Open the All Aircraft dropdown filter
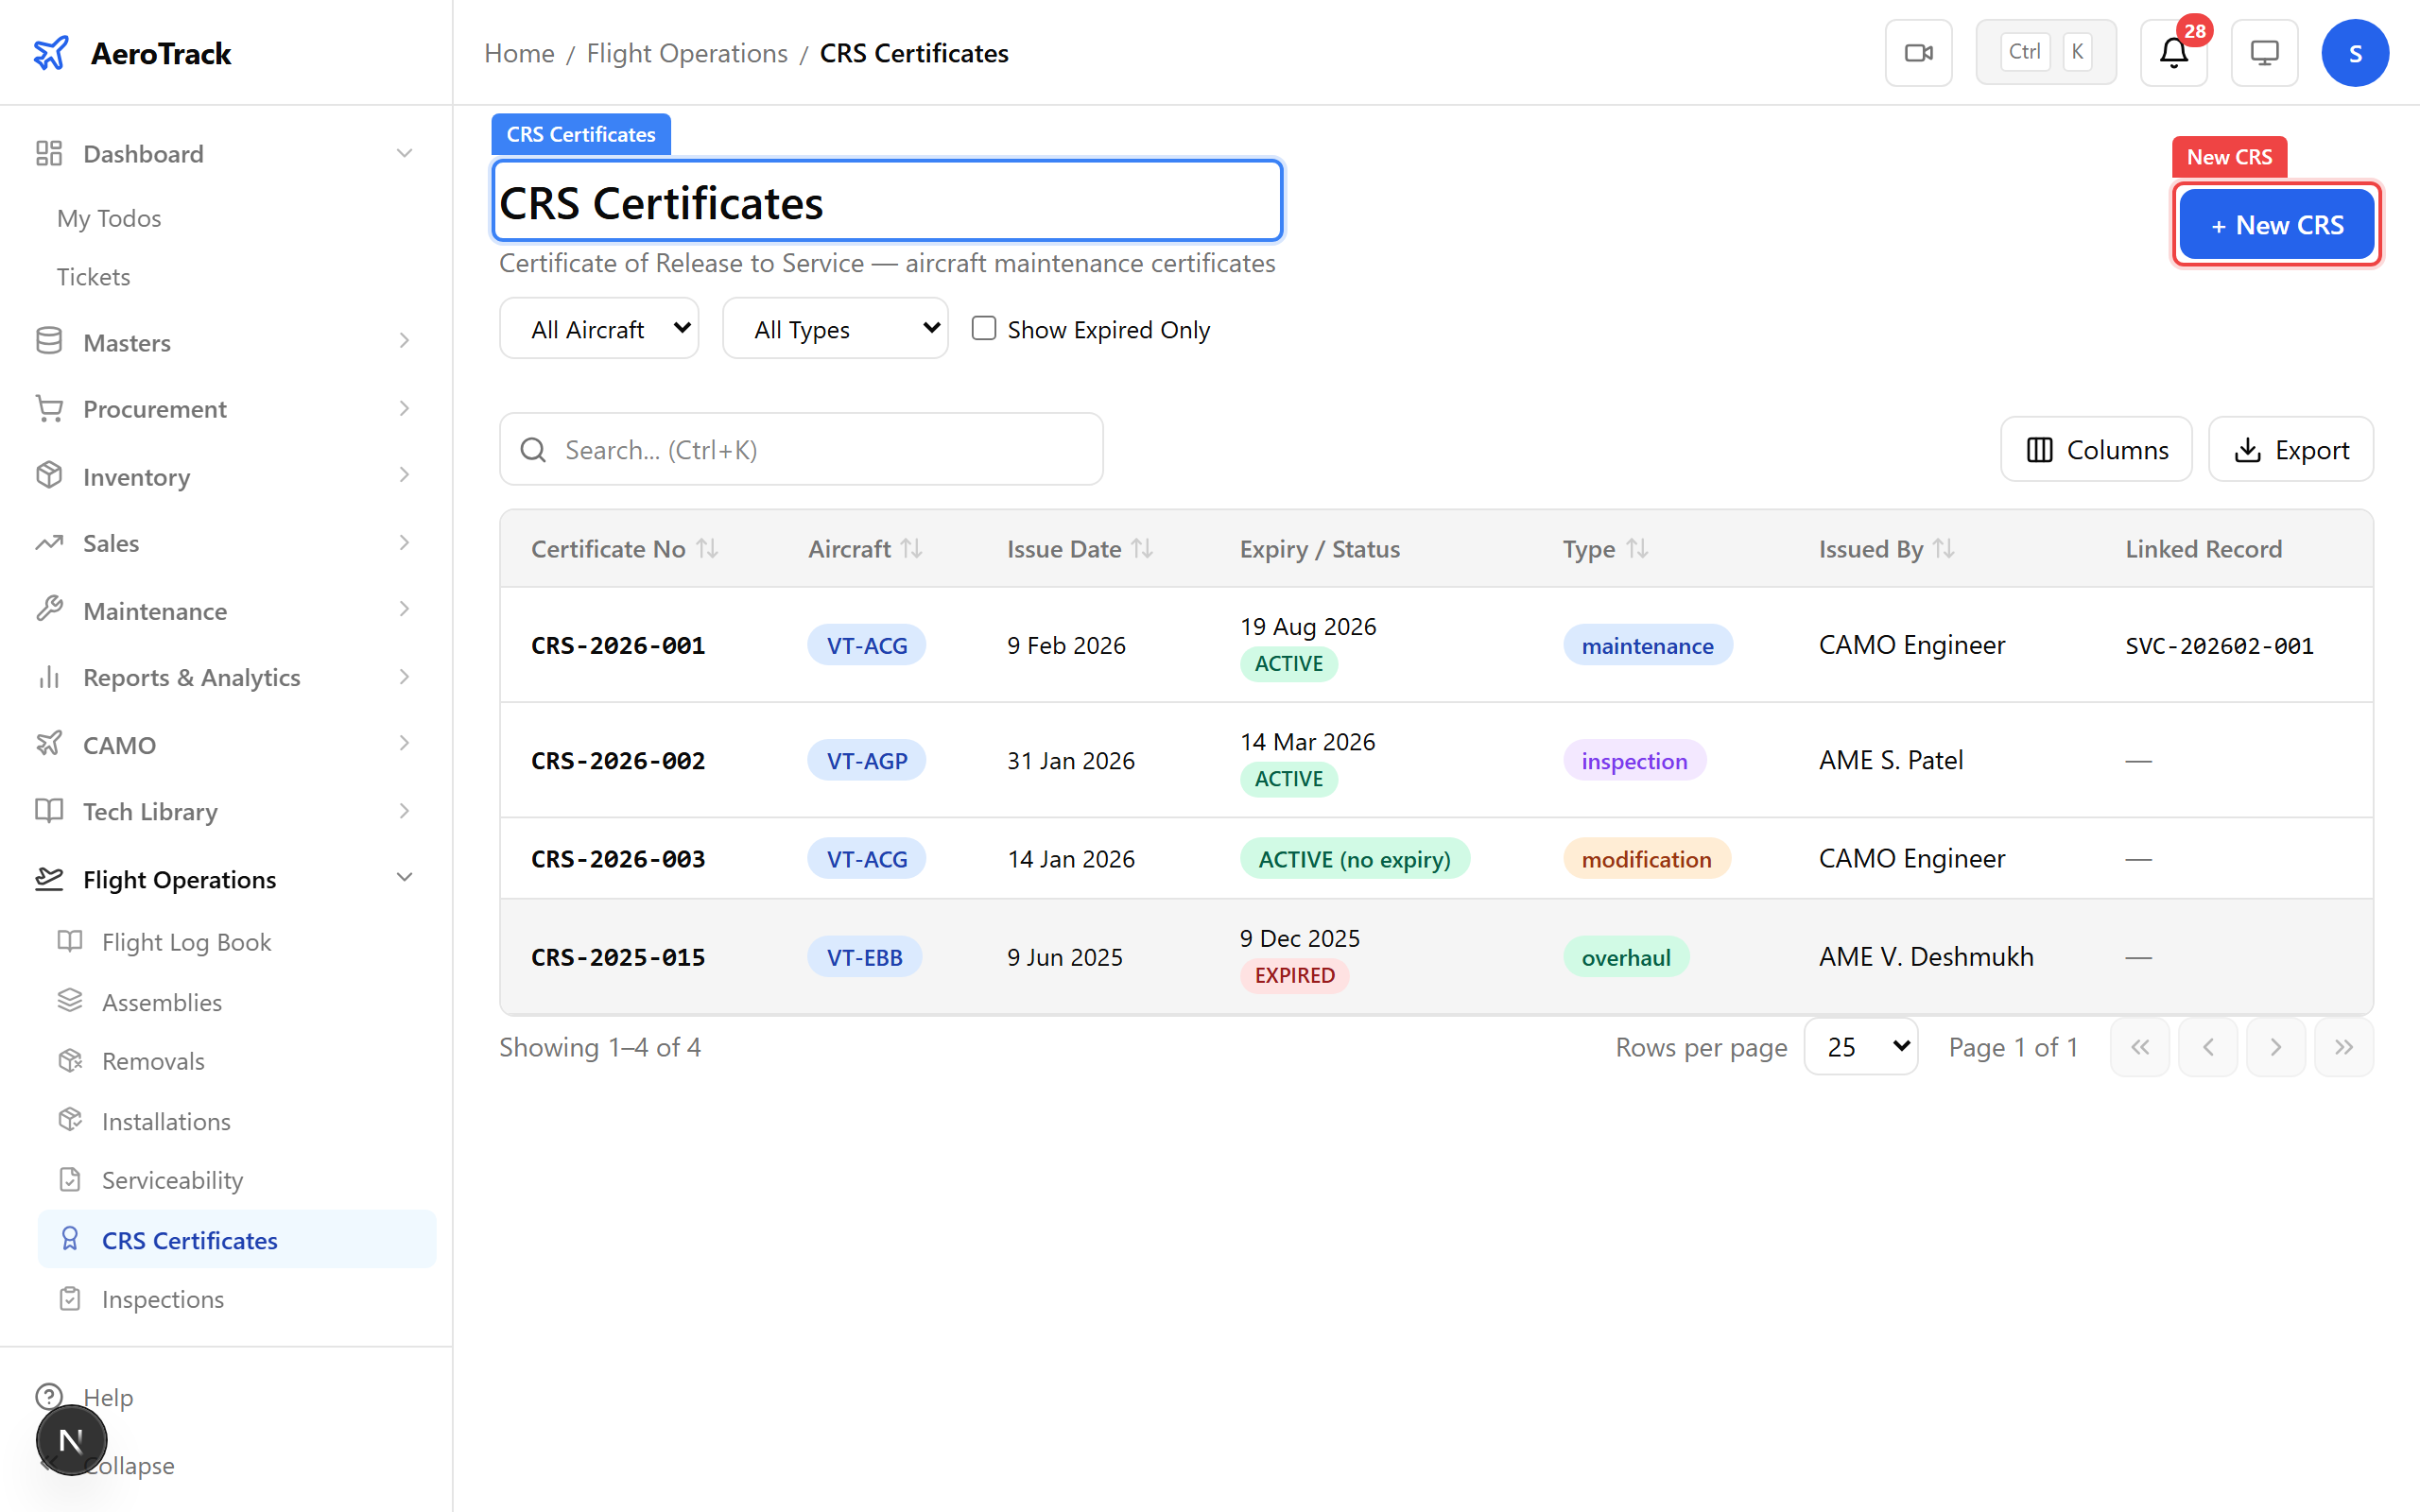The height and width of the screenshot is (1512, 2420). 599,328
